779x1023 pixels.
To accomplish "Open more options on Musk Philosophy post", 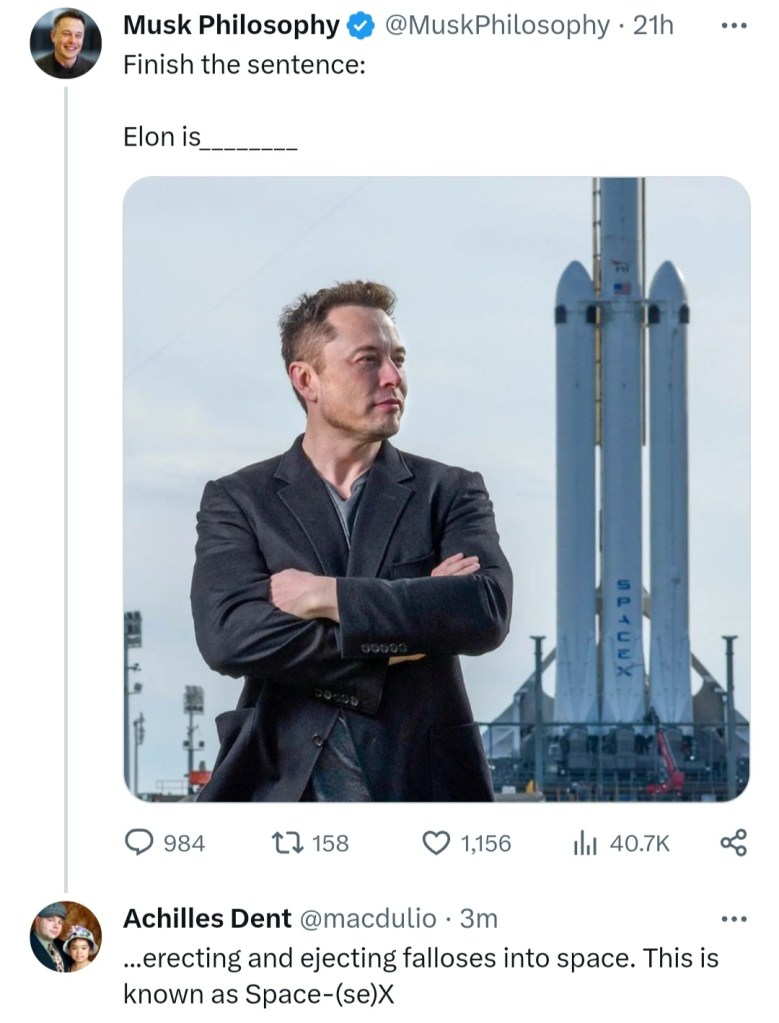I will click(x=734, y=26).
